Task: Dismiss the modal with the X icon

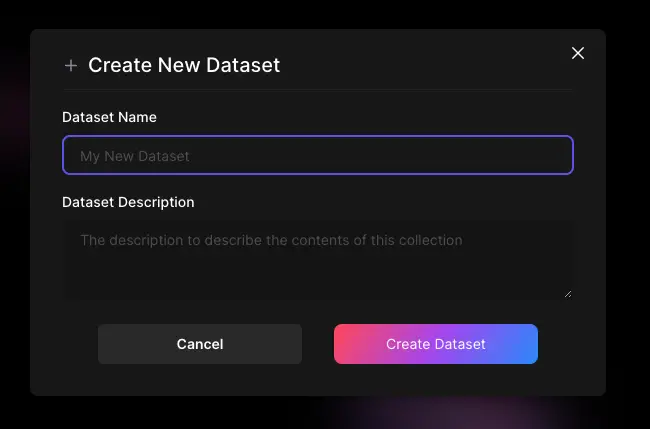Action: 578,53
